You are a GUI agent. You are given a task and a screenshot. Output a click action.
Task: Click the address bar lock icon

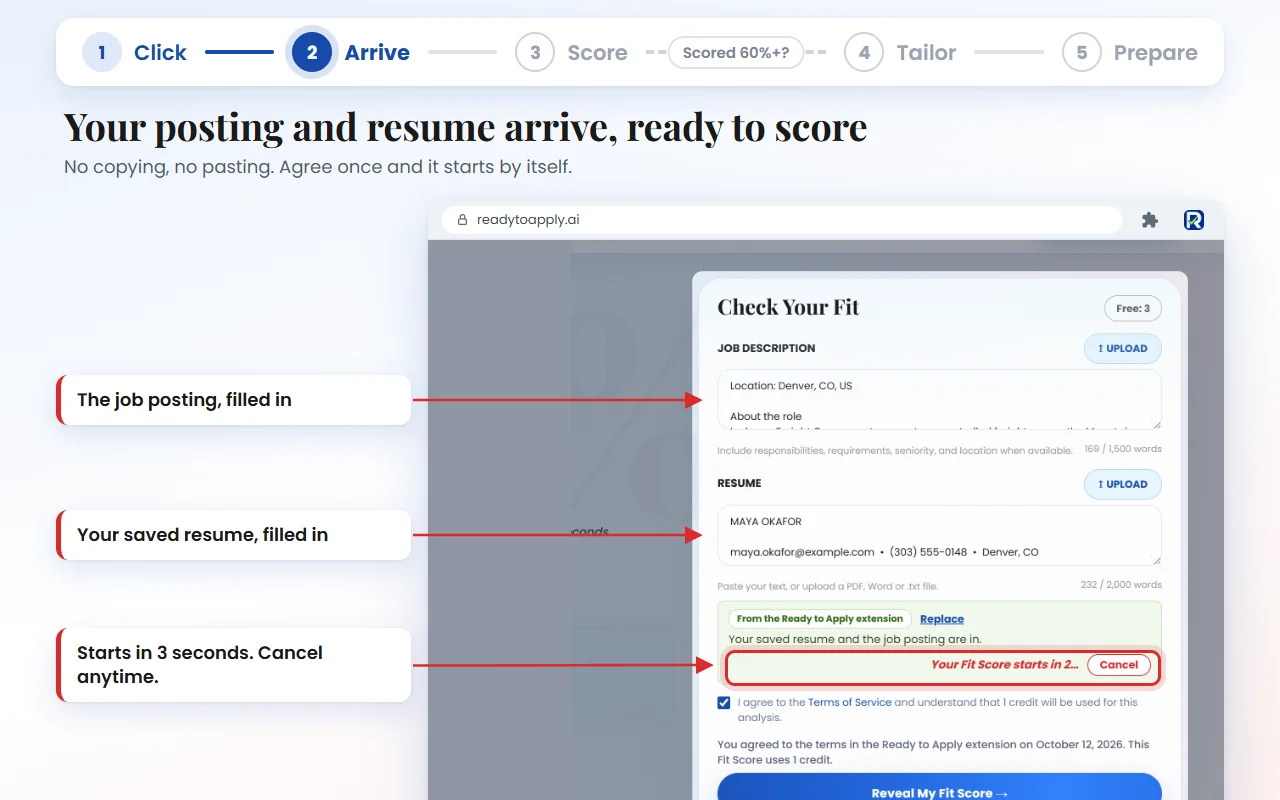point(462,220)
